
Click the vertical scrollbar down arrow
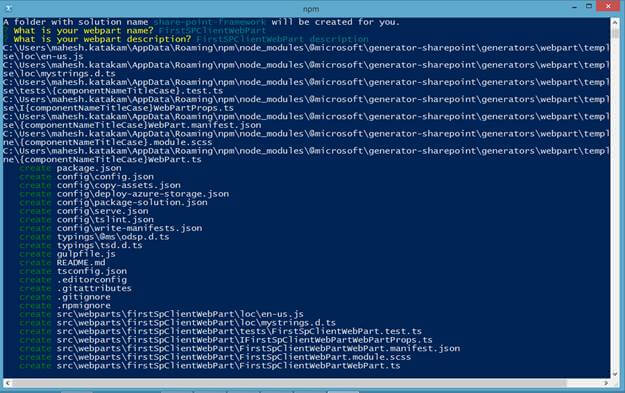coord(615,374)
